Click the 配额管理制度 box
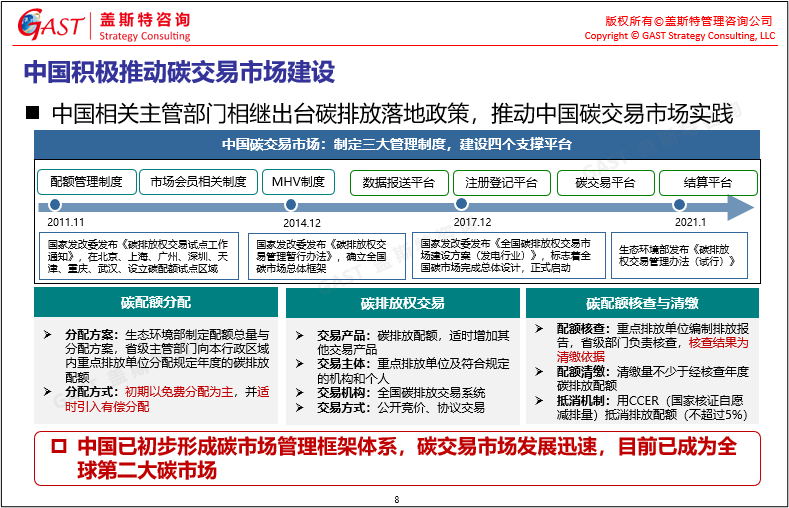The image size is (789, 508). coord(86,182)
